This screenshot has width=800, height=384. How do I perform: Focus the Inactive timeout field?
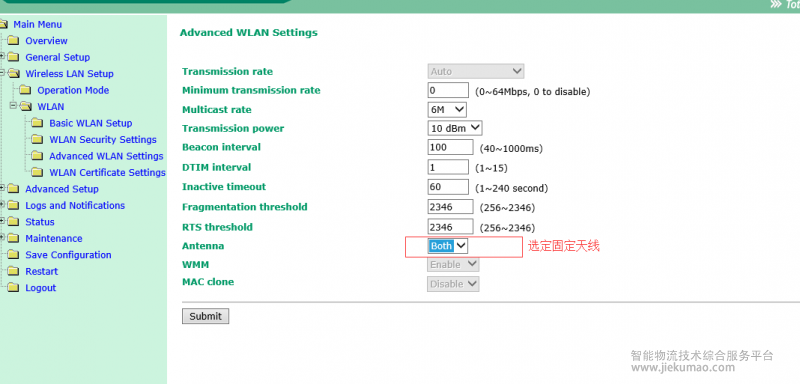(x=448, y=187)
